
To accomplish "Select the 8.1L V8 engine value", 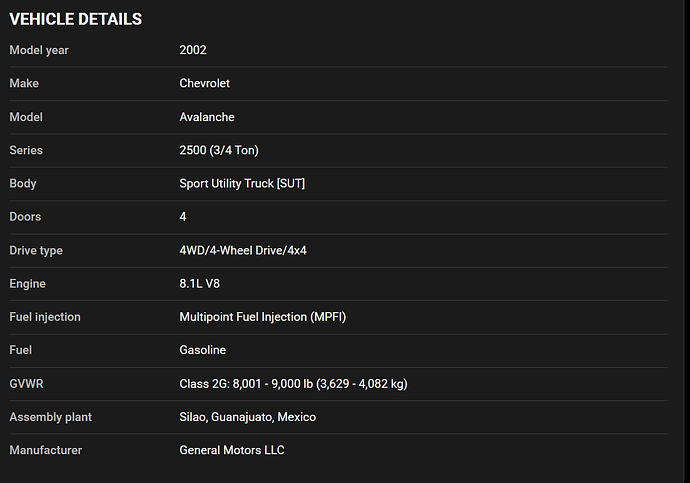I will point(199,284).
